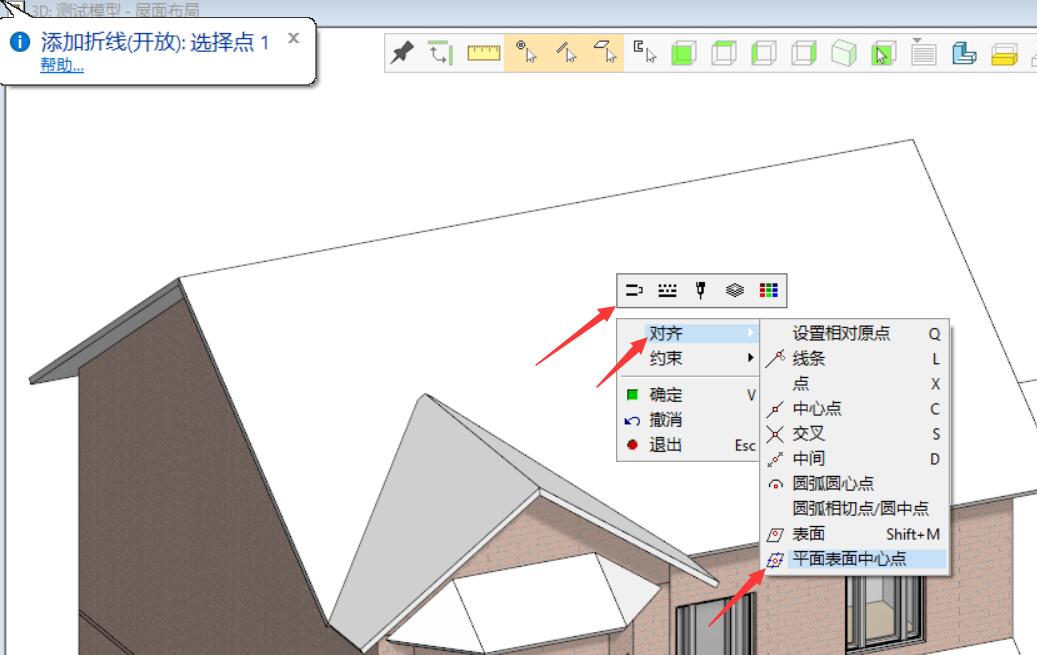Screen dimensions: 1037x655
Task: Click the pushpin icon in the view toolbar
Action: [x=401, y=53]
